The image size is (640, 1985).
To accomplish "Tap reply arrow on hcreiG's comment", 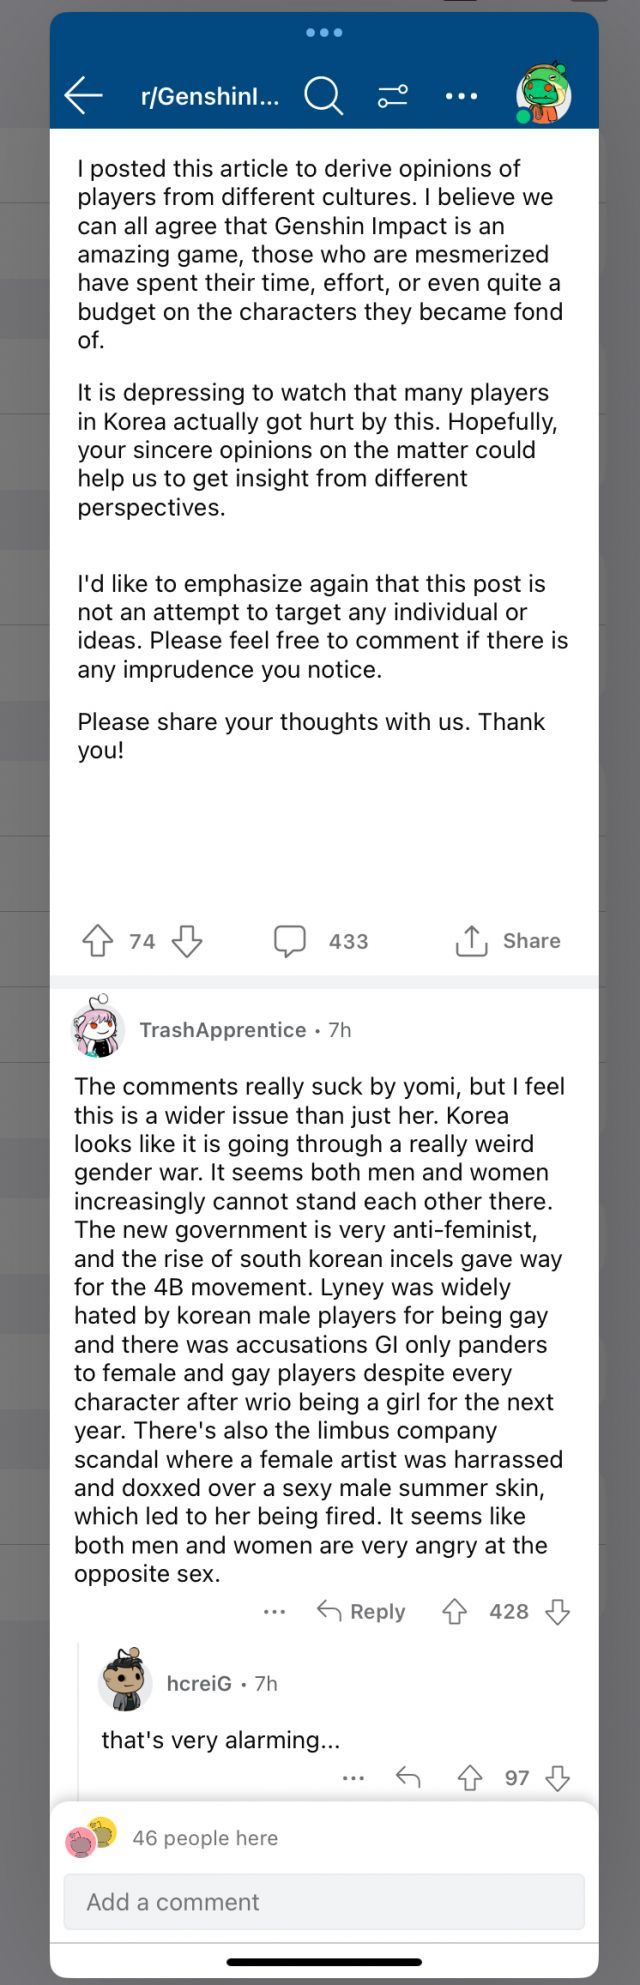I will (408, 1778).
